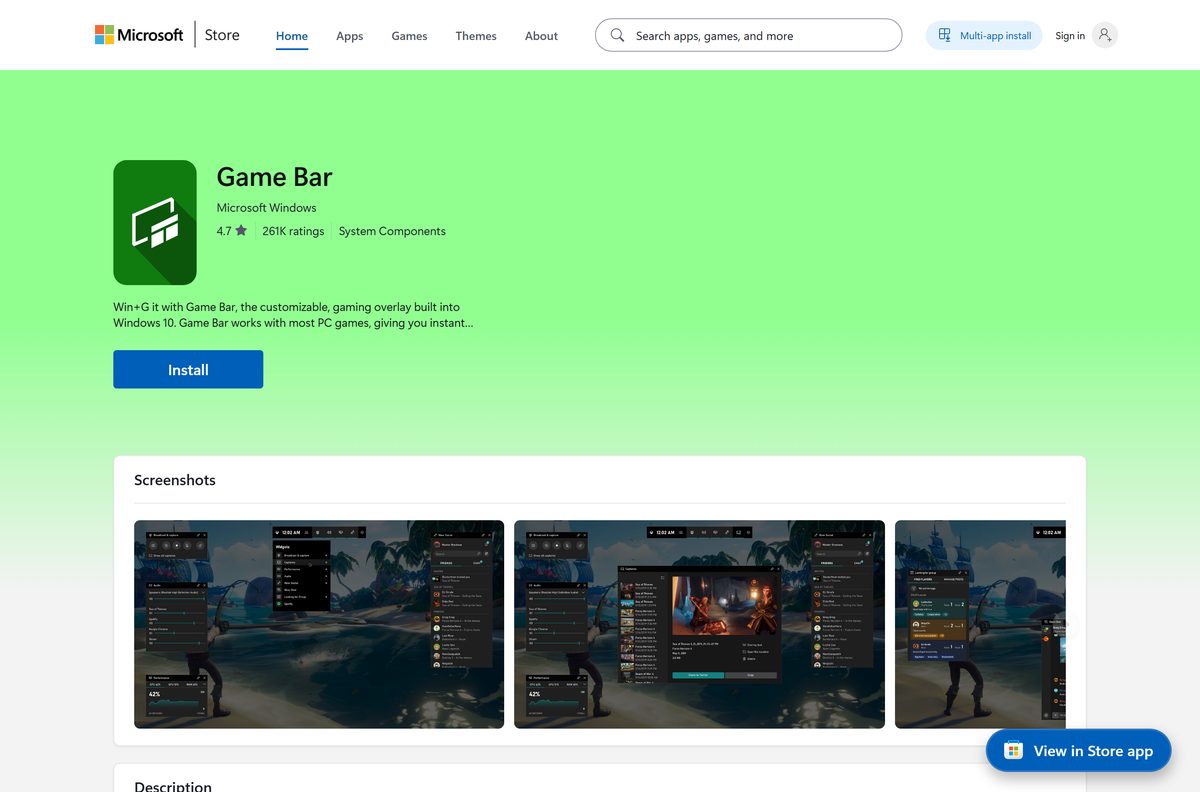The image size is (1200, 792).
Task: Open the third partially visible screenshot
Action: [x=980, y=624]
